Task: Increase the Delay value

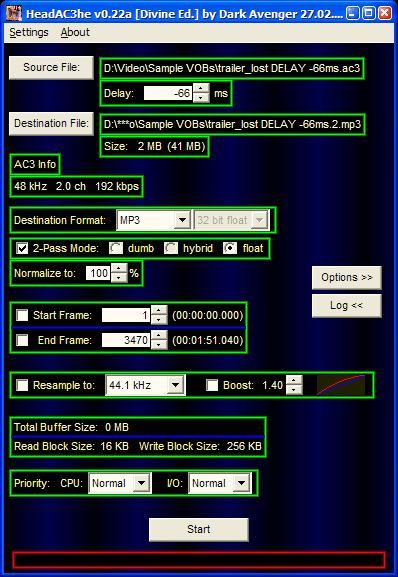Action: coord(201,89)
